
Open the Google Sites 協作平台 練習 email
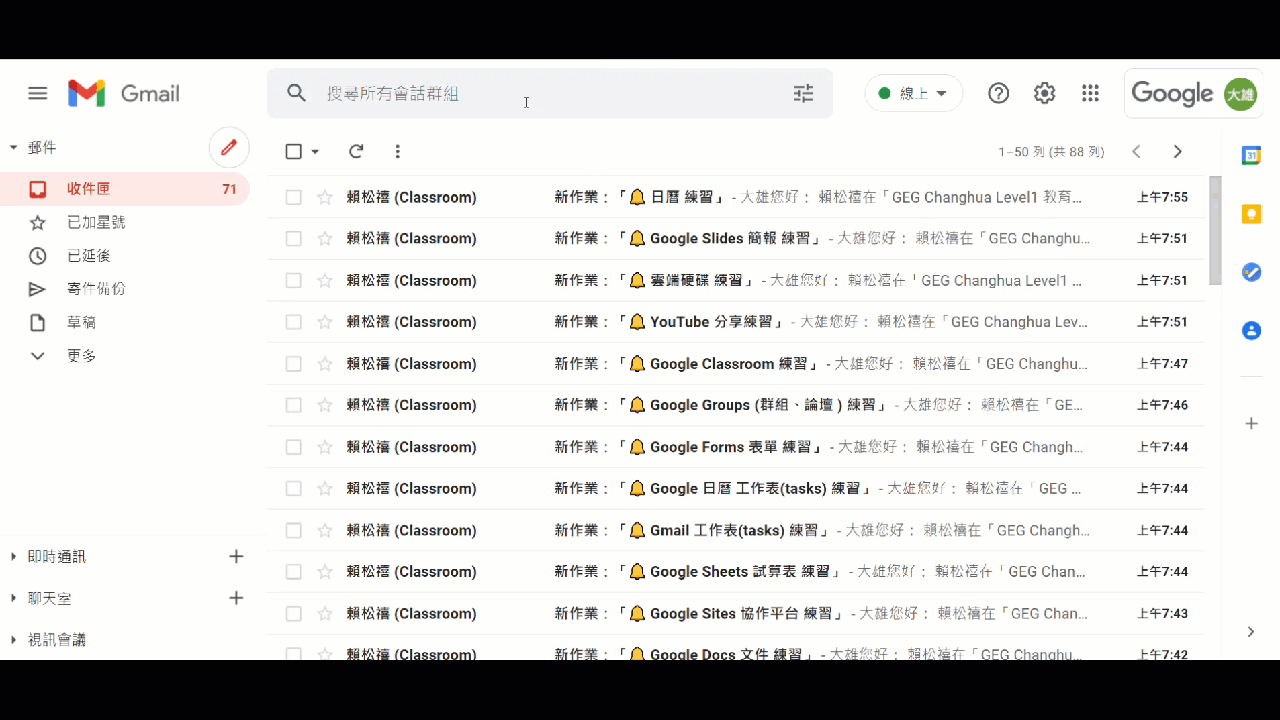point(736,613)
